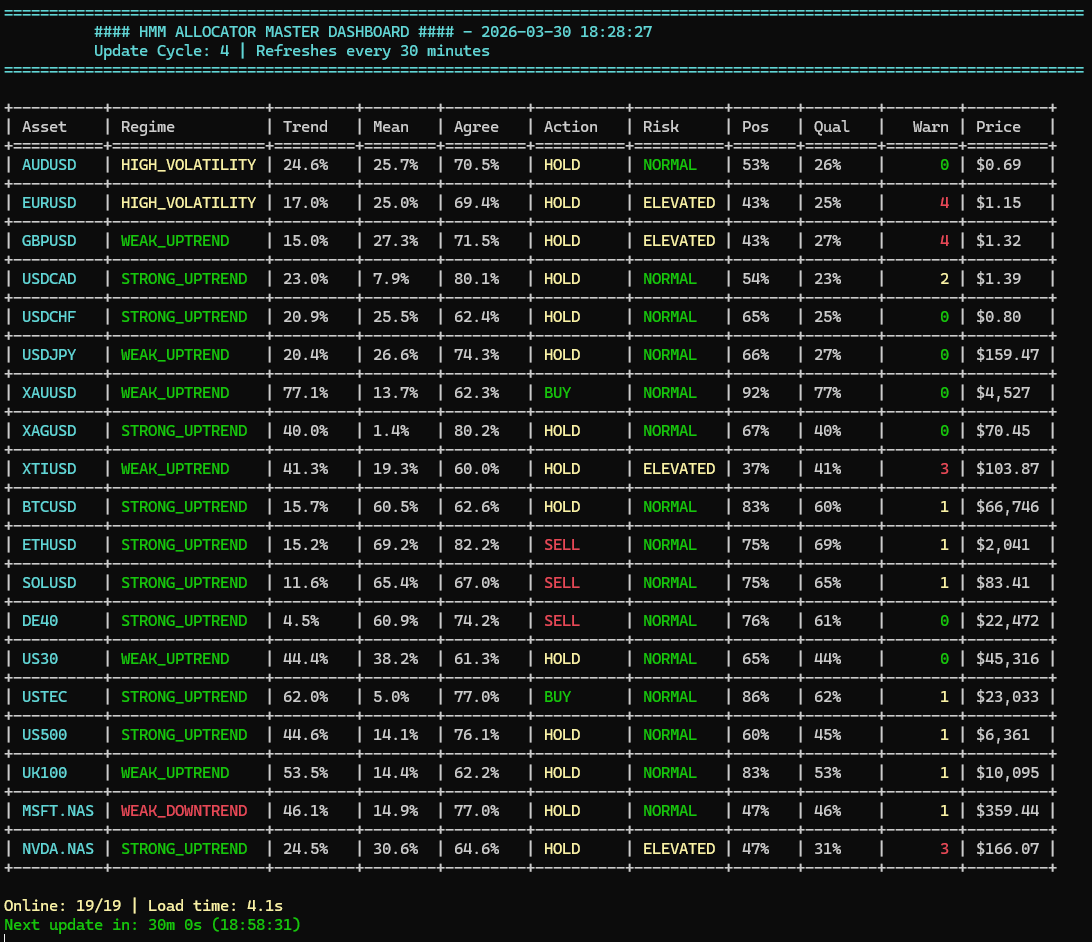Select the $4,527 XAUUSD price
1092x942 pixels.
1002,393
